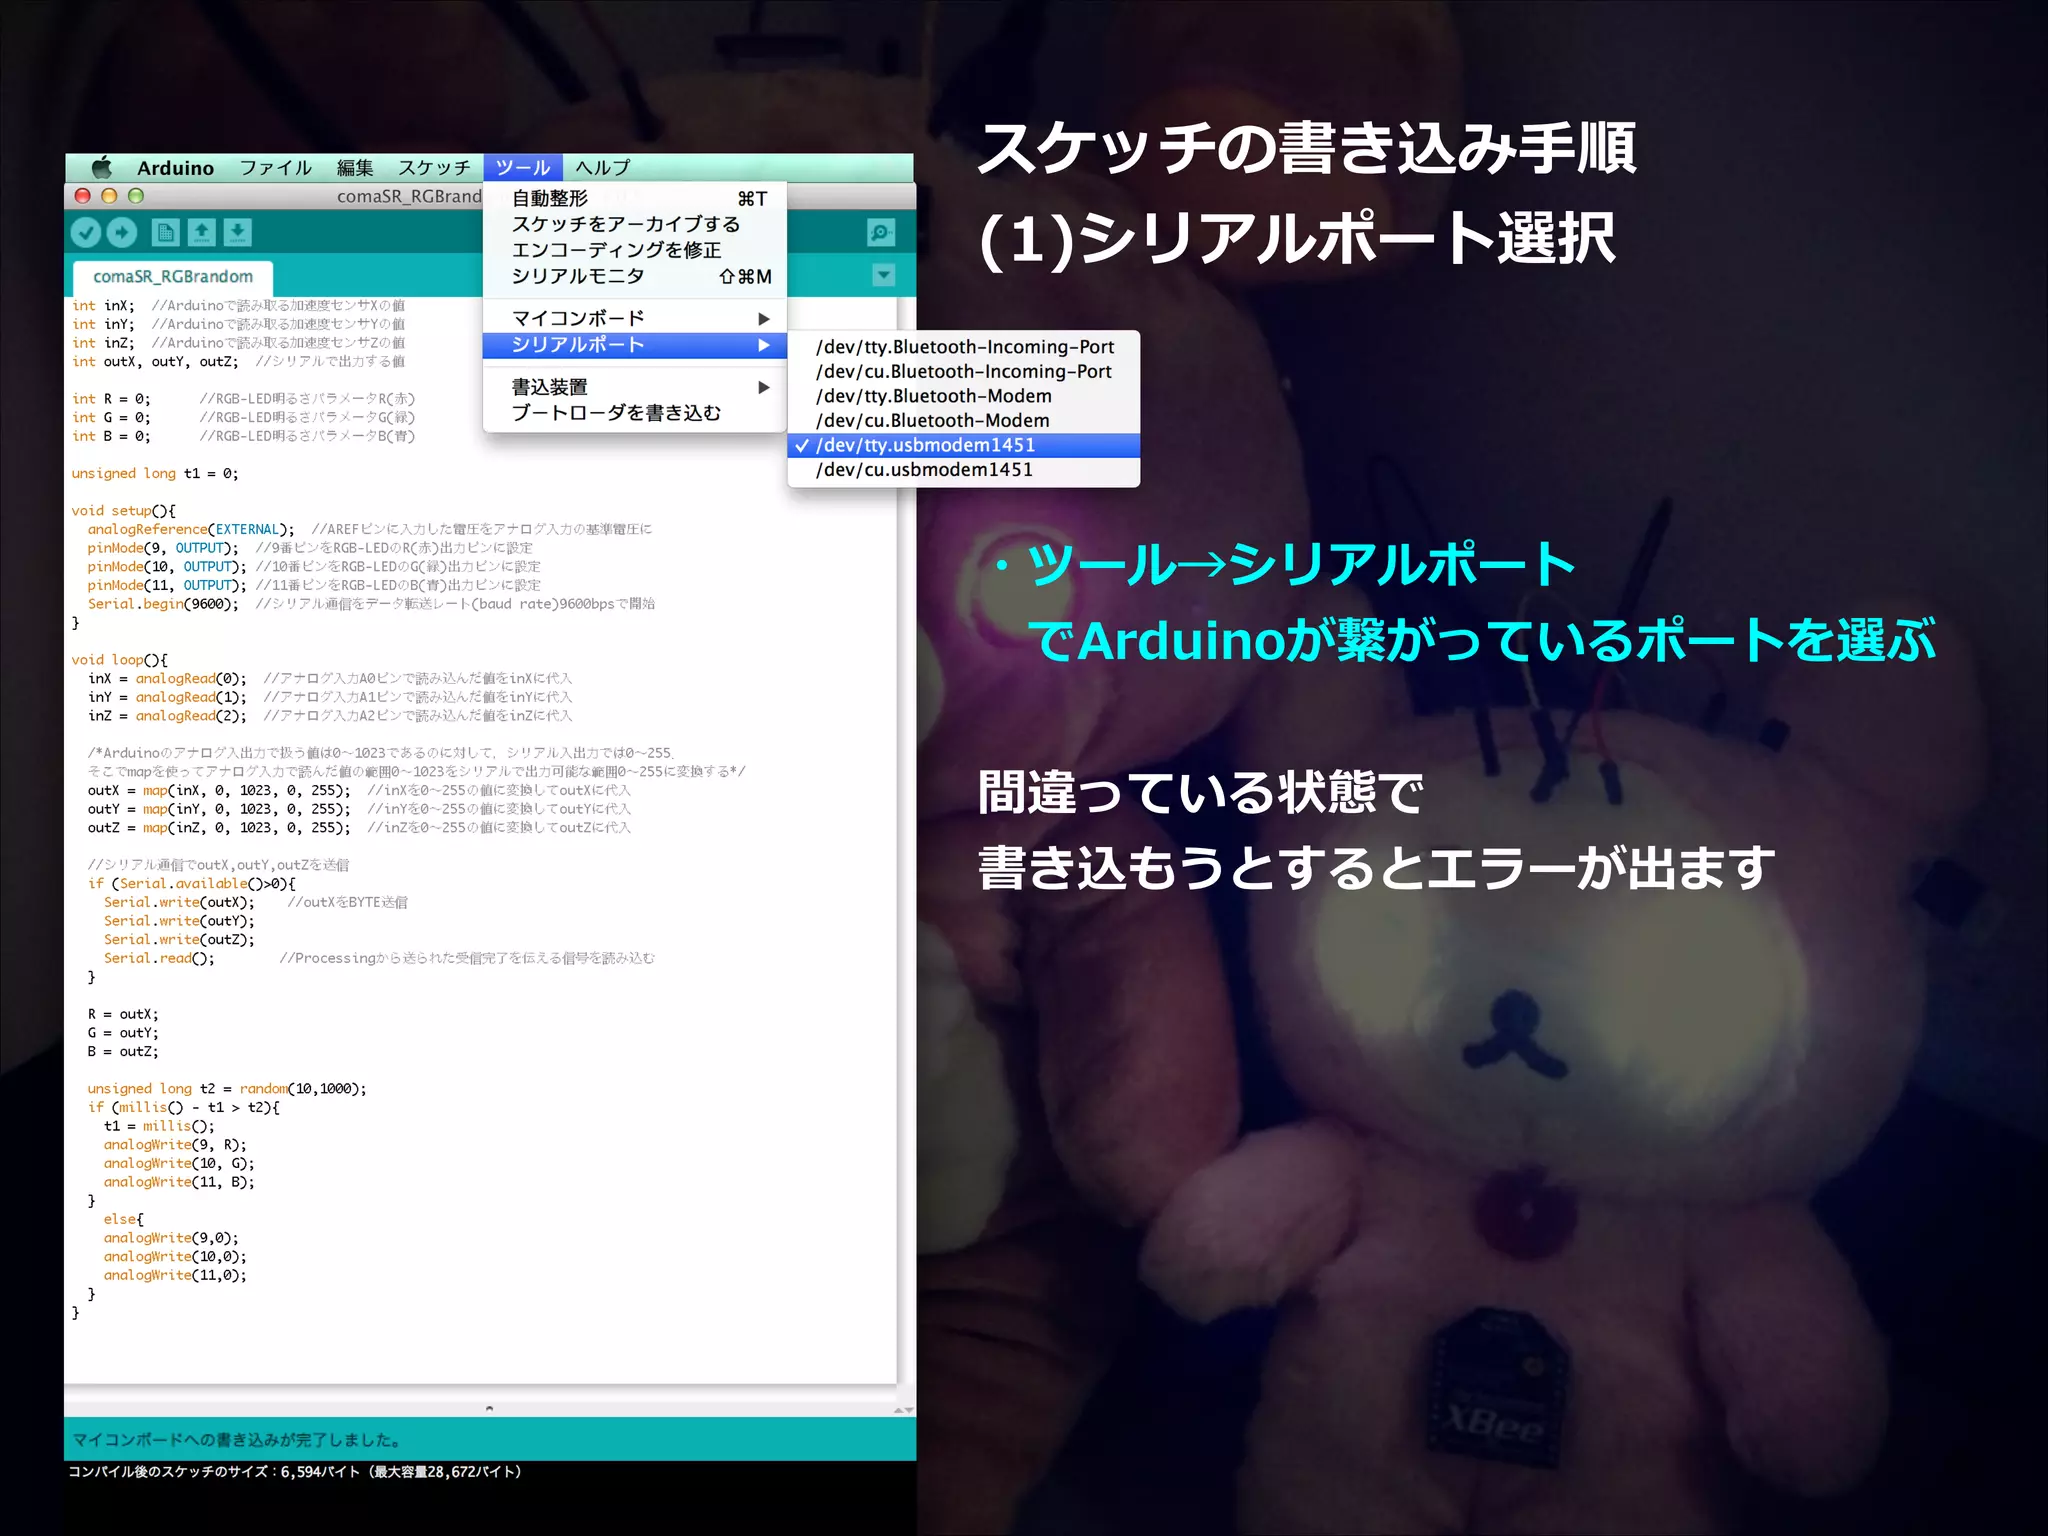The image size is (2048, 1536).
Task: Click the highlighted ツール menu
Action: (523, 167)
